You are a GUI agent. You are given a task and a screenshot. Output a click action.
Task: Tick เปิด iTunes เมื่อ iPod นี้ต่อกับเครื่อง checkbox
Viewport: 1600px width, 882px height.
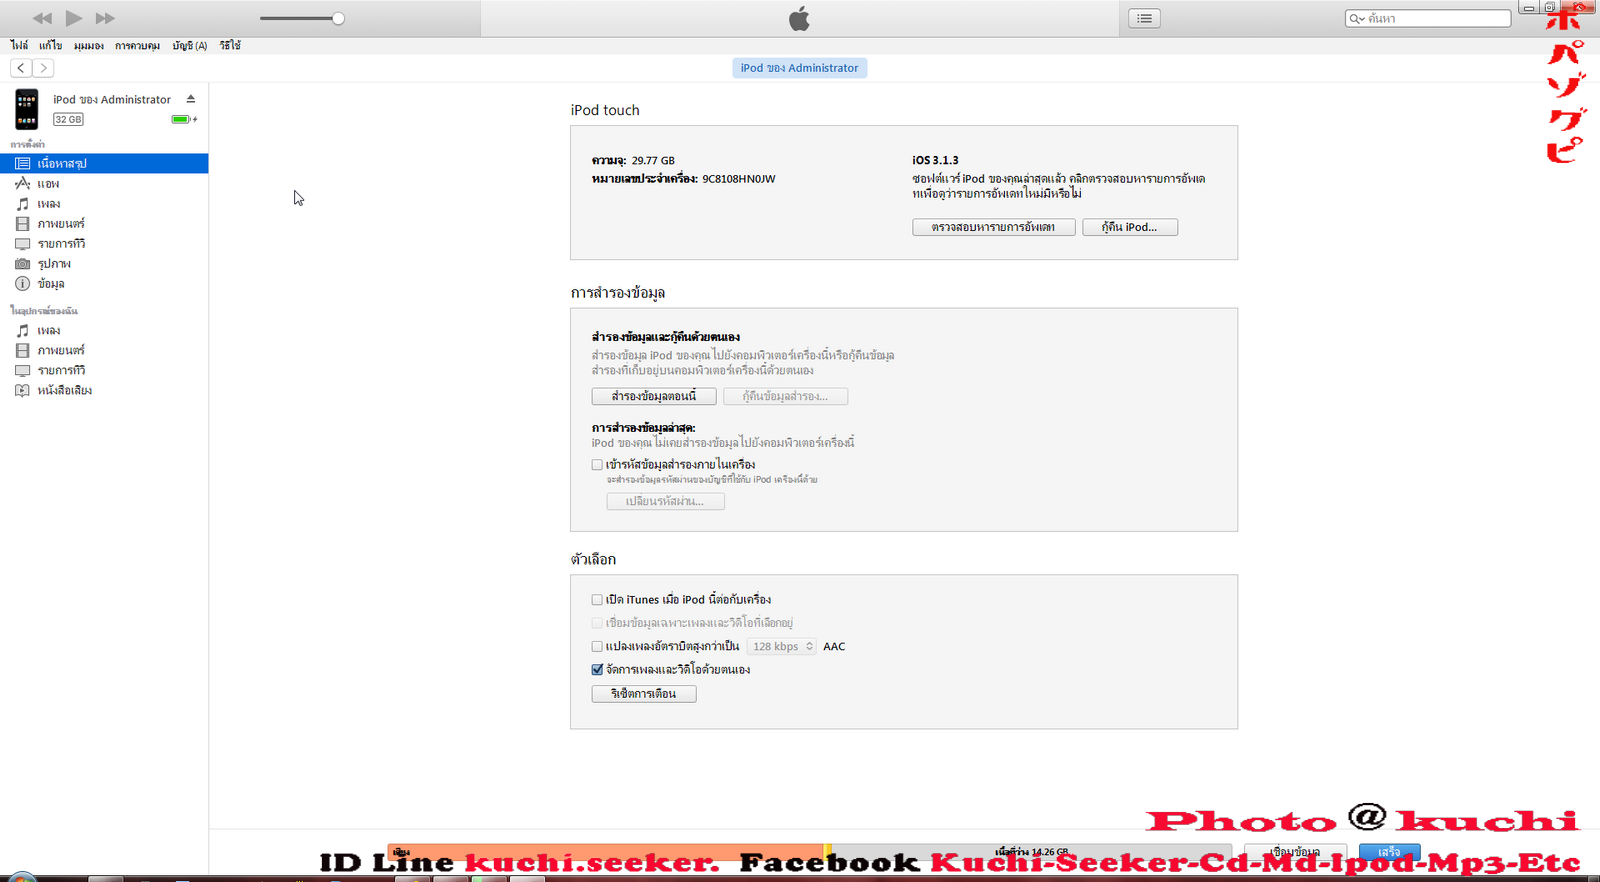coord(597,600)
